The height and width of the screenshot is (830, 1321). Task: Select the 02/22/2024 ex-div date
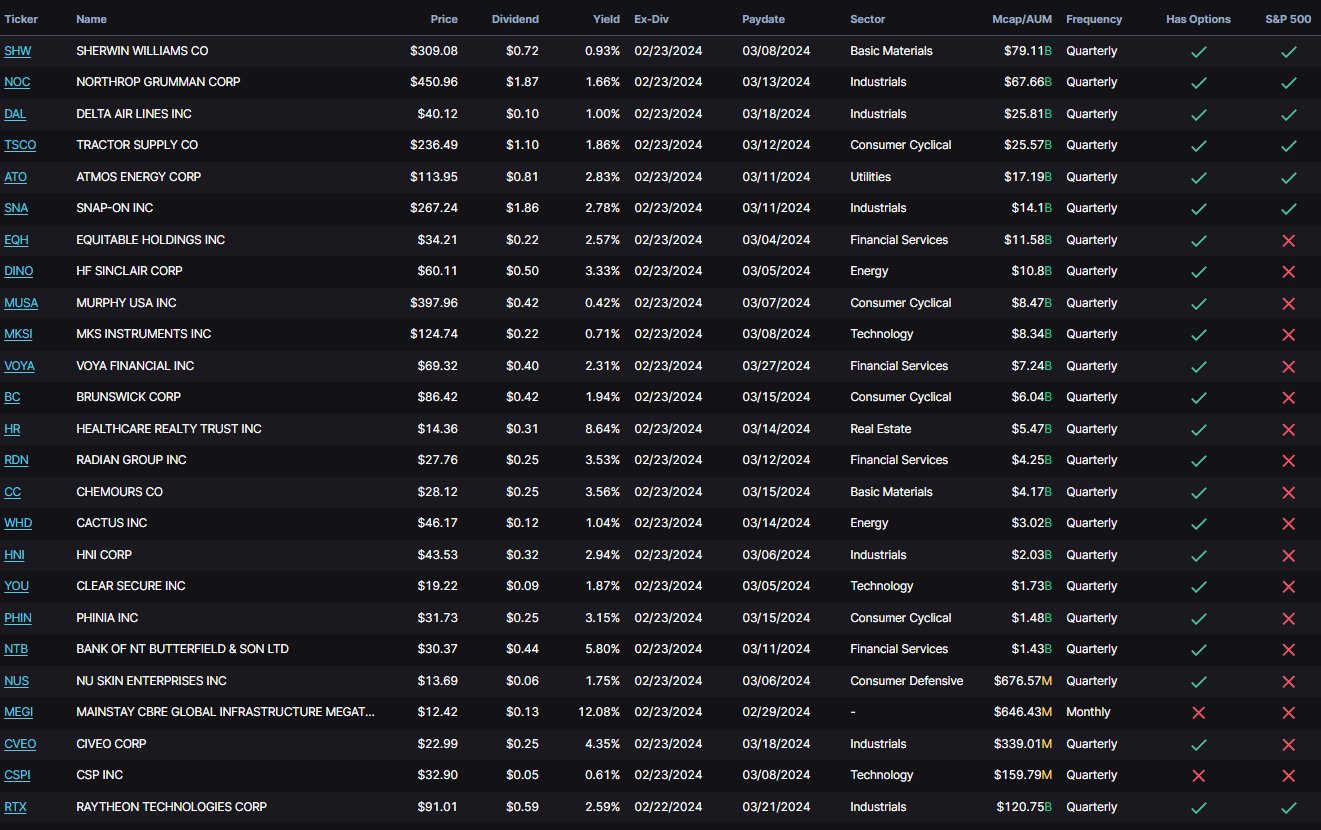click(x=668, y=807)
